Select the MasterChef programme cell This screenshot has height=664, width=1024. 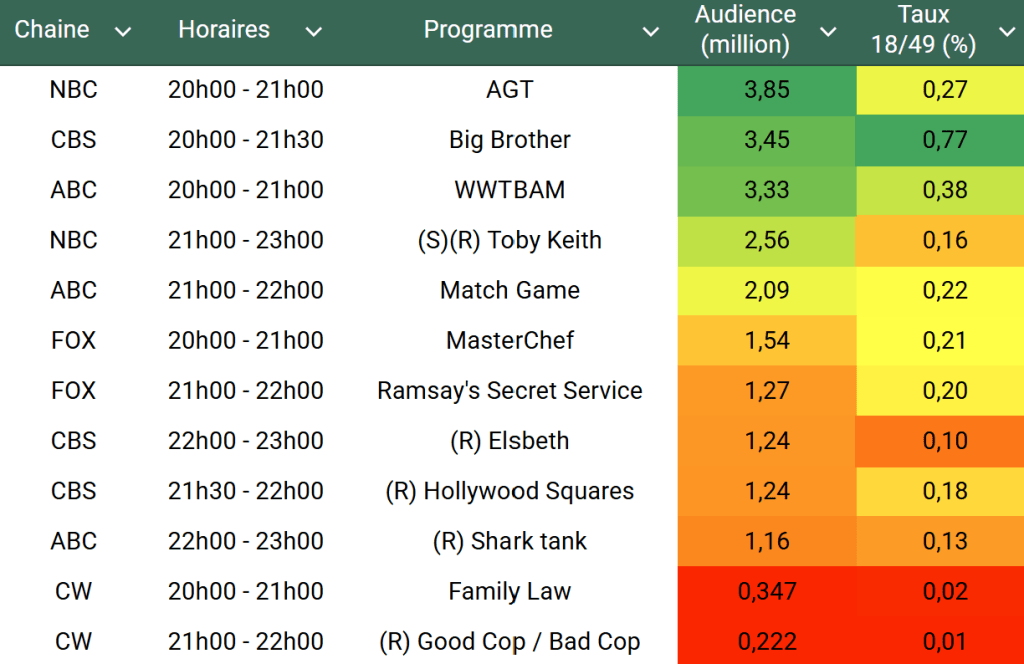coord(510,341)
